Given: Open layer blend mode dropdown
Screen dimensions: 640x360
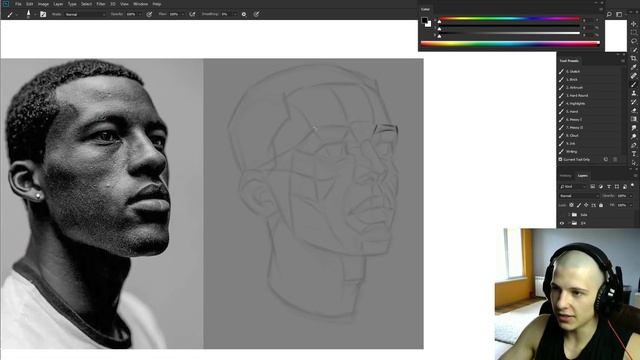Looking at the screenshot, I should 579,196.
